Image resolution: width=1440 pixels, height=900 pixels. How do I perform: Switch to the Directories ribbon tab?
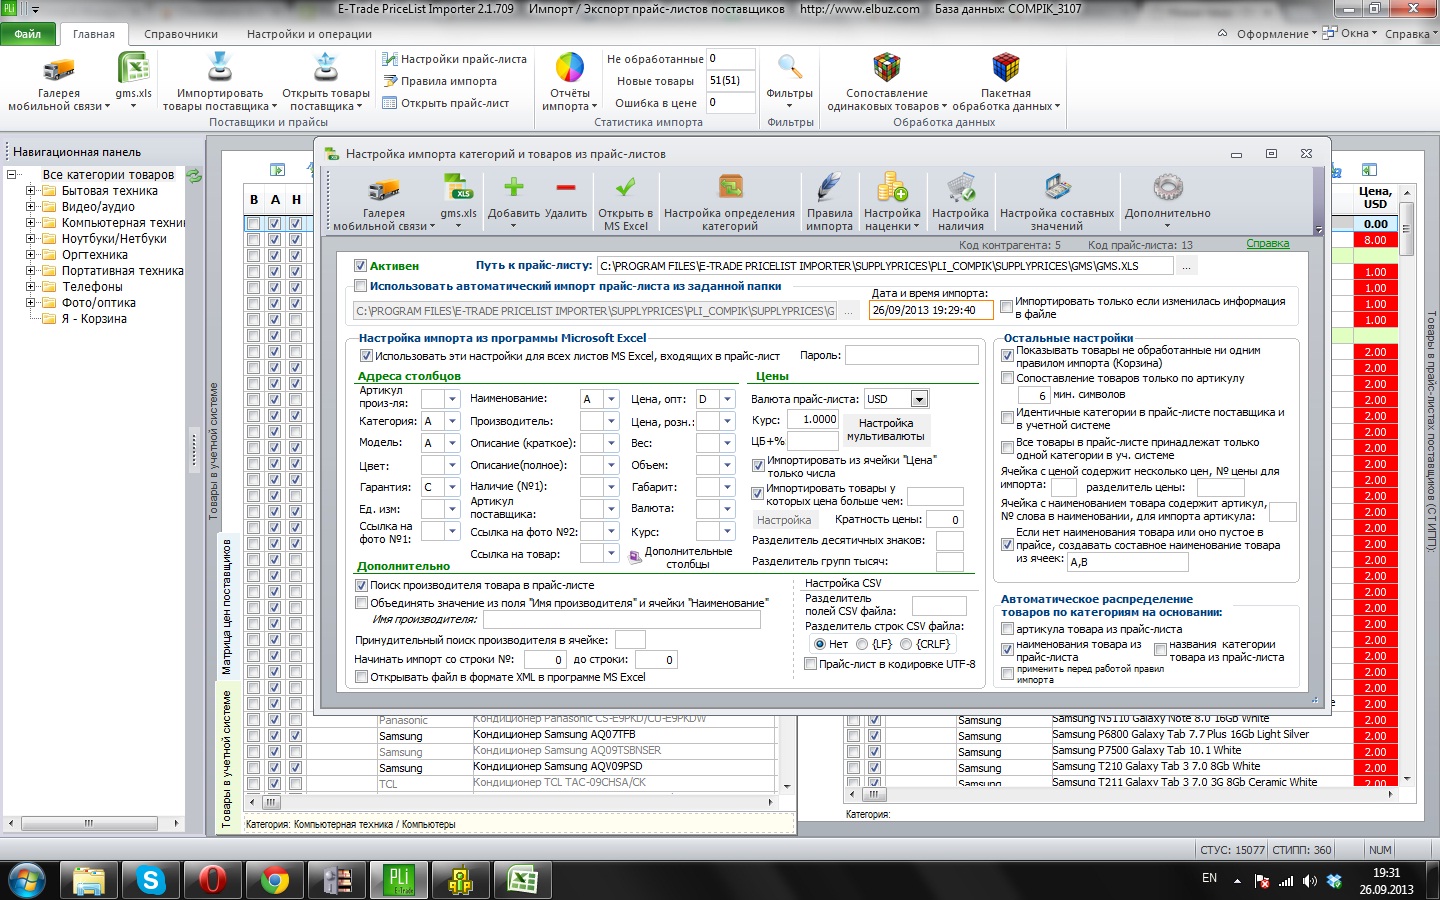[181, 34]
